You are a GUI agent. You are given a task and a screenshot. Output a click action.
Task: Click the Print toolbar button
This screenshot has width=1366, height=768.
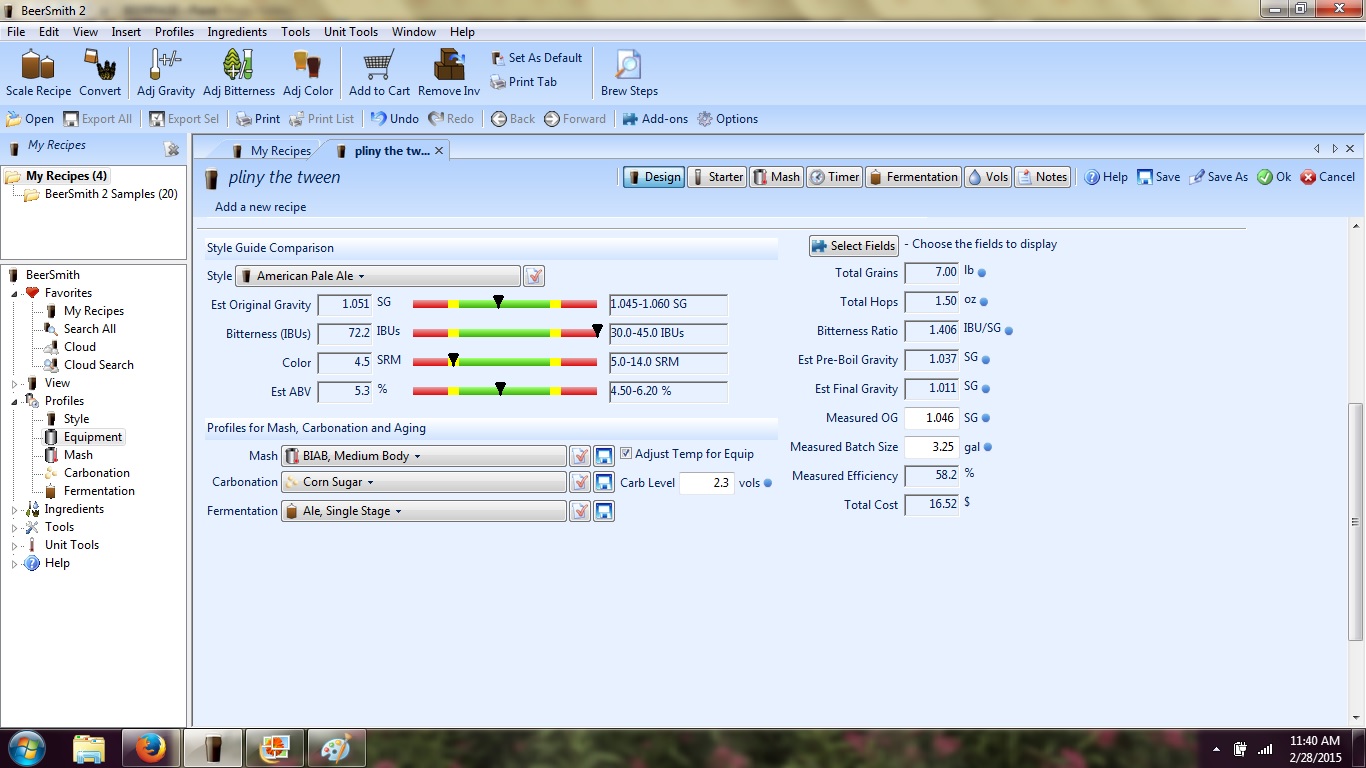258,119
